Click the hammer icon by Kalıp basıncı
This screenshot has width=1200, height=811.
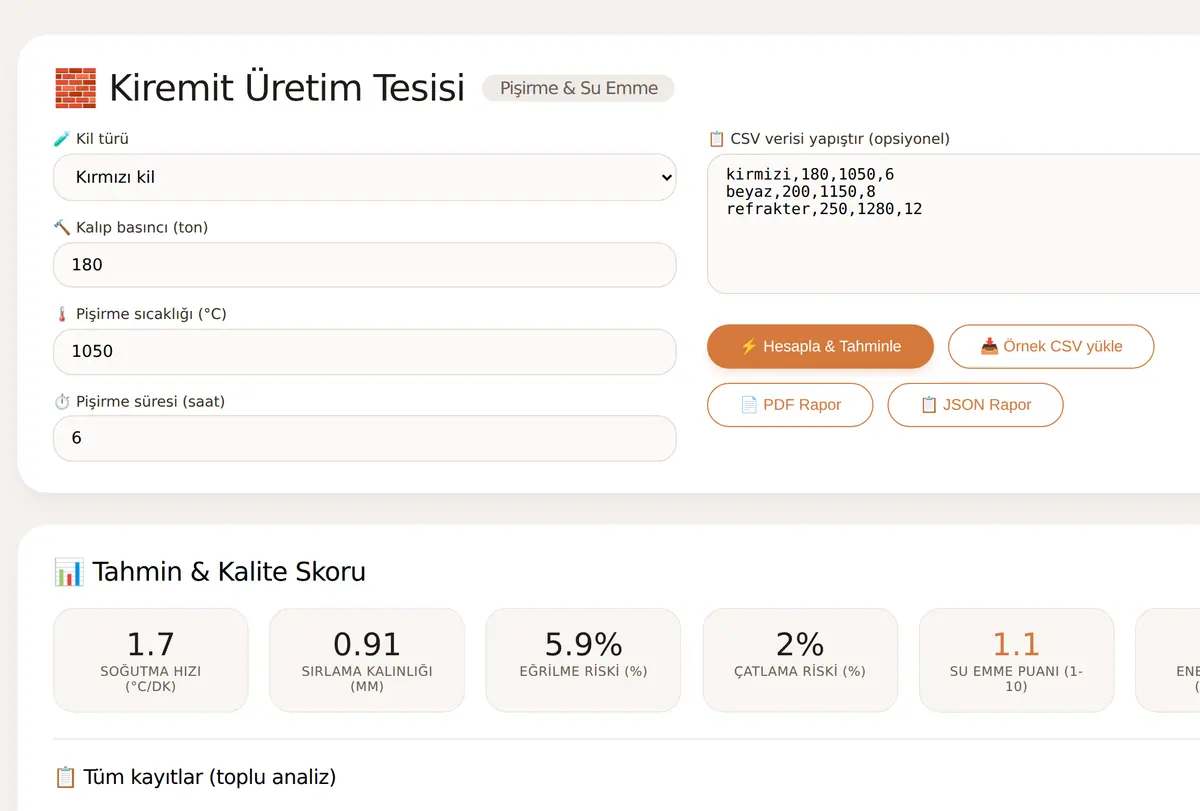tap(61, 227)
